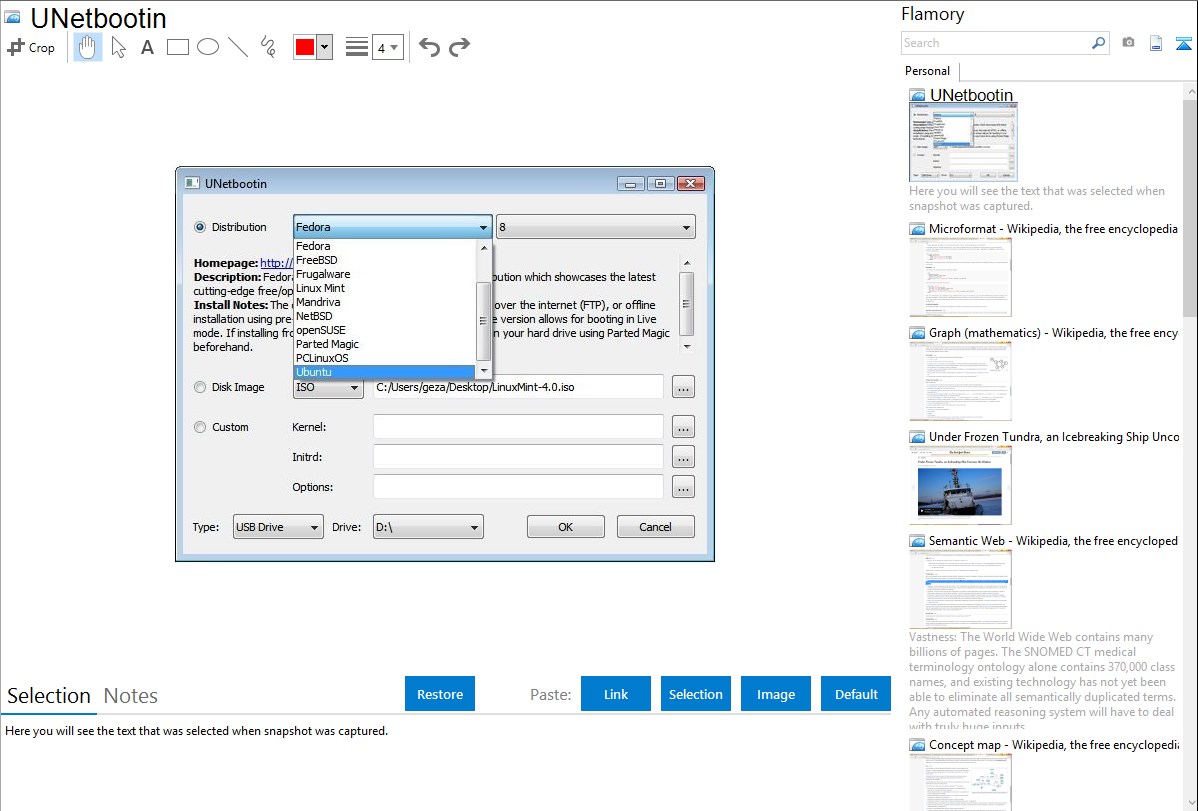1198x811 pixels.
Task: Pick the text annotation tool
Action: 147,47
